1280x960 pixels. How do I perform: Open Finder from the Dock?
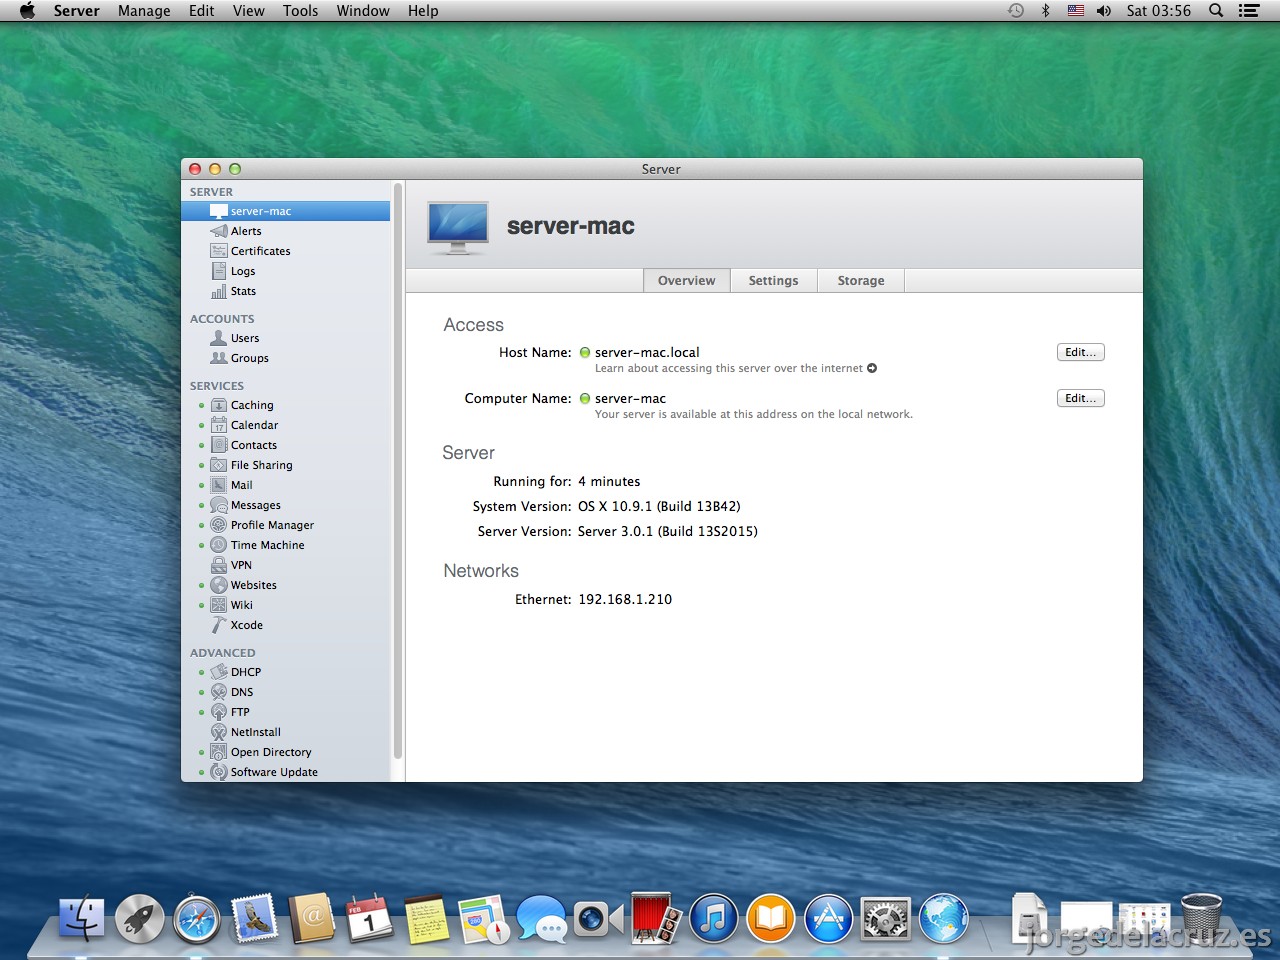82,918
